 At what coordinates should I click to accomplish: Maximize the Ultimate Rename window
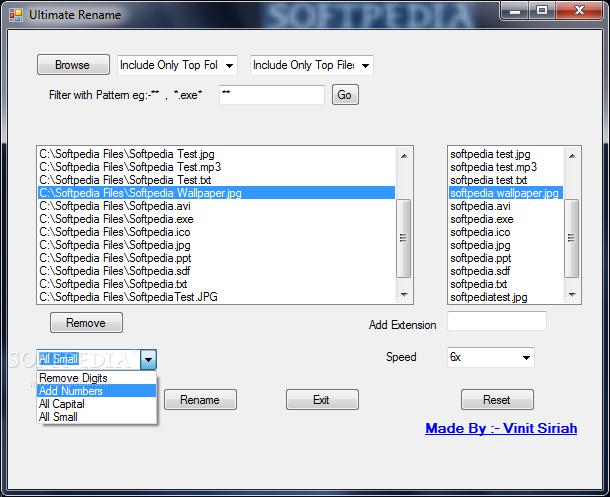542,11
